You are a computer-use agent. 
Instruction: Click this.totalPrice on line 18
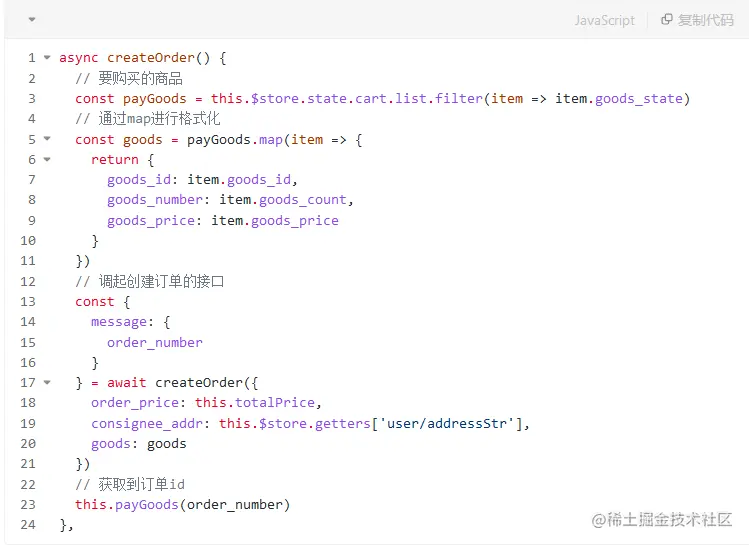255,403
